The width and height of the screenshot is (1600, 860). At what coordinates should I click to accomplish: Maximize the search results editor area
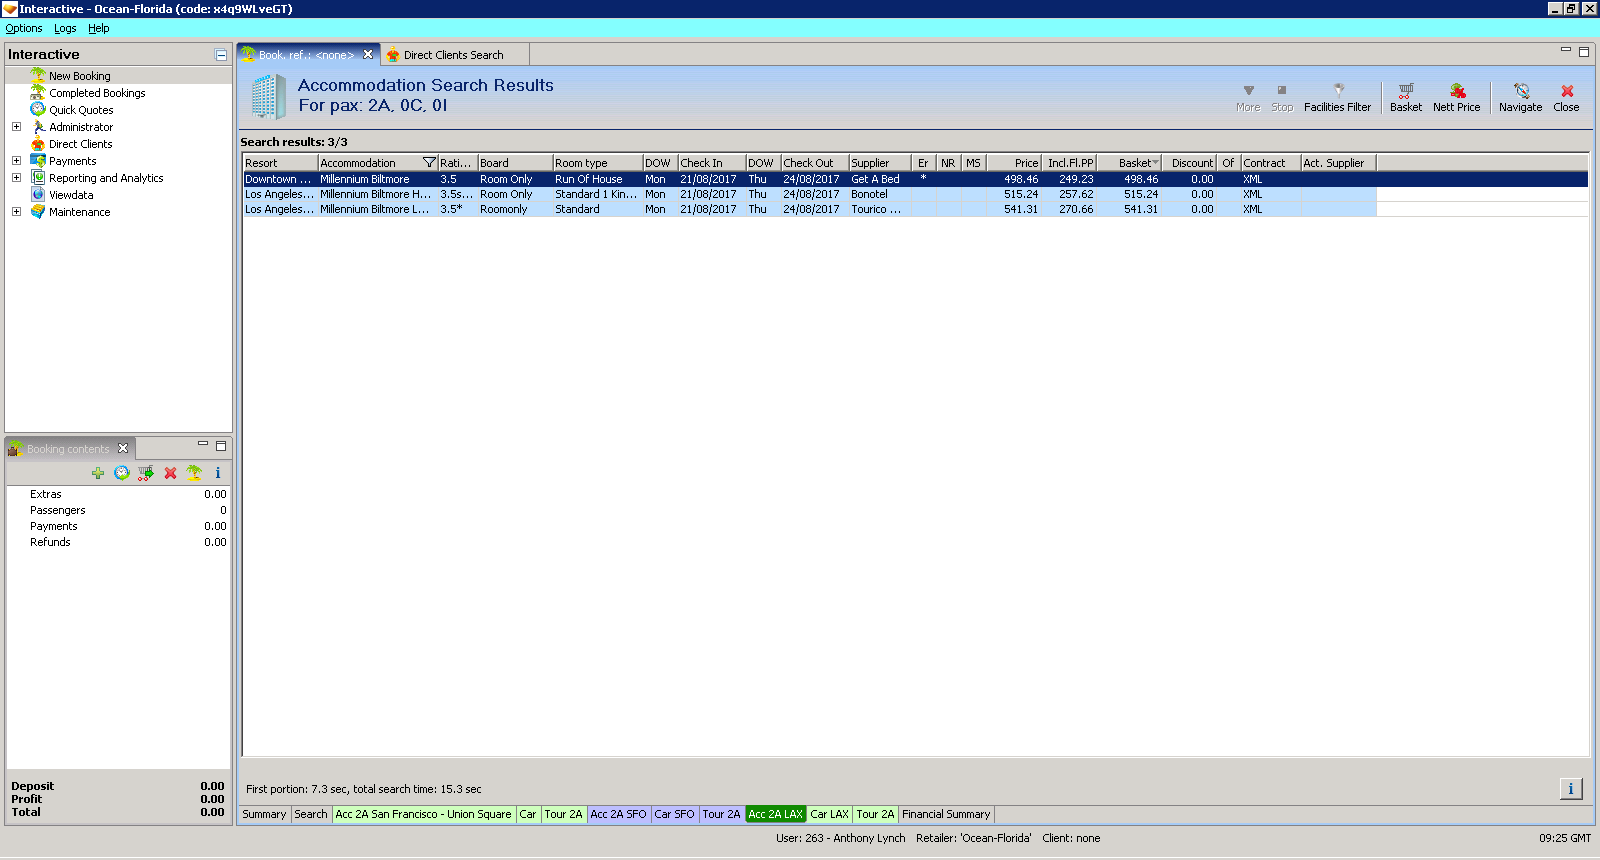[1584, 52]
